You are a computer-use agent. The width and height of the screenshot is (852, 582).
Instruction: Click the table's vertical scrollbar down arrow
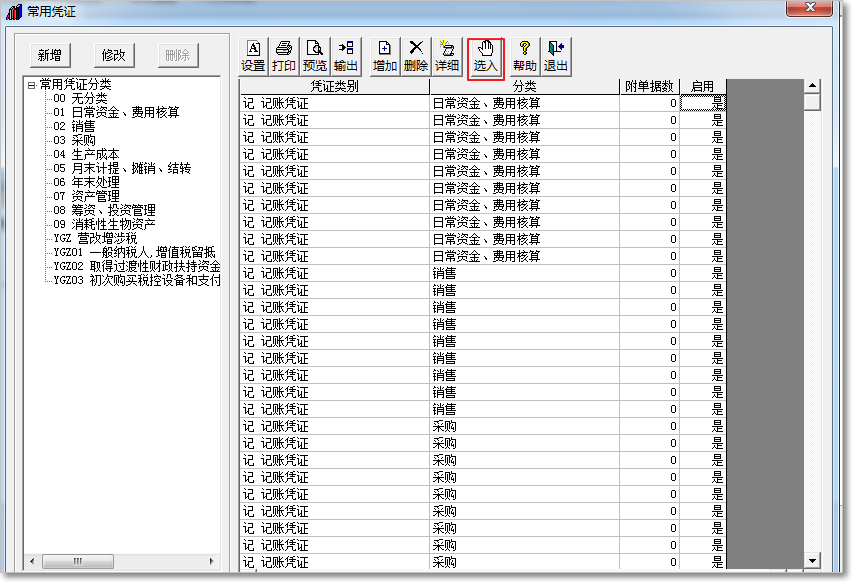pyautogui.click(x=812, y=561)
